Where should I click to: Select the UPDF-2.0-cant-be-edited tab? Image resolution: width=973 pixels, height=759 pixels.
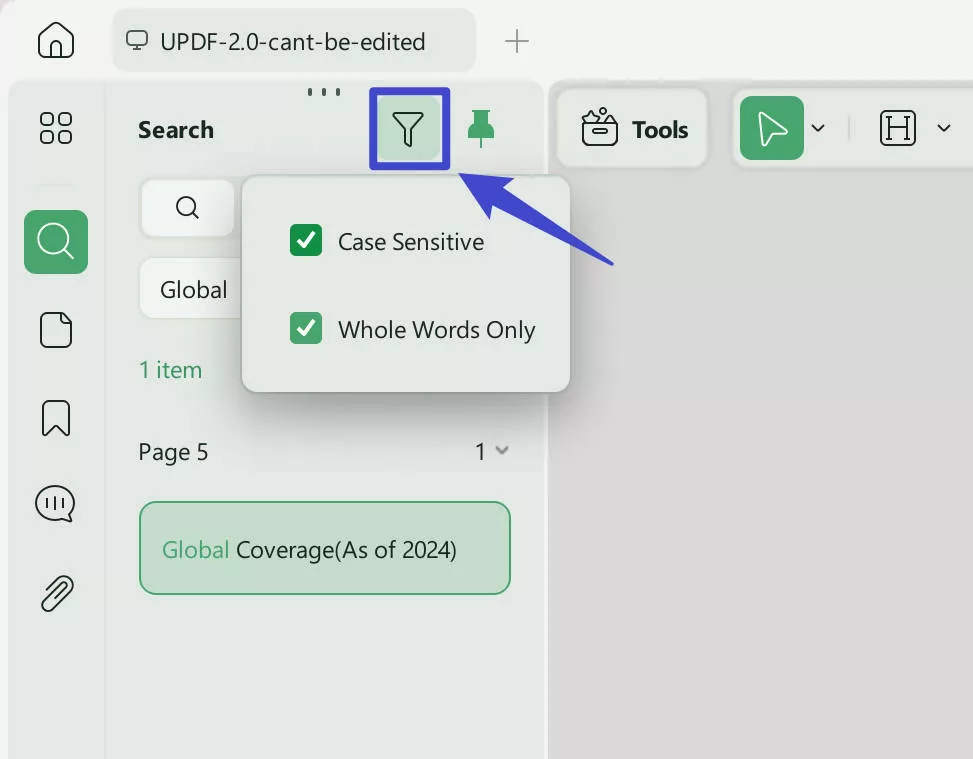[x=294, y=41]
